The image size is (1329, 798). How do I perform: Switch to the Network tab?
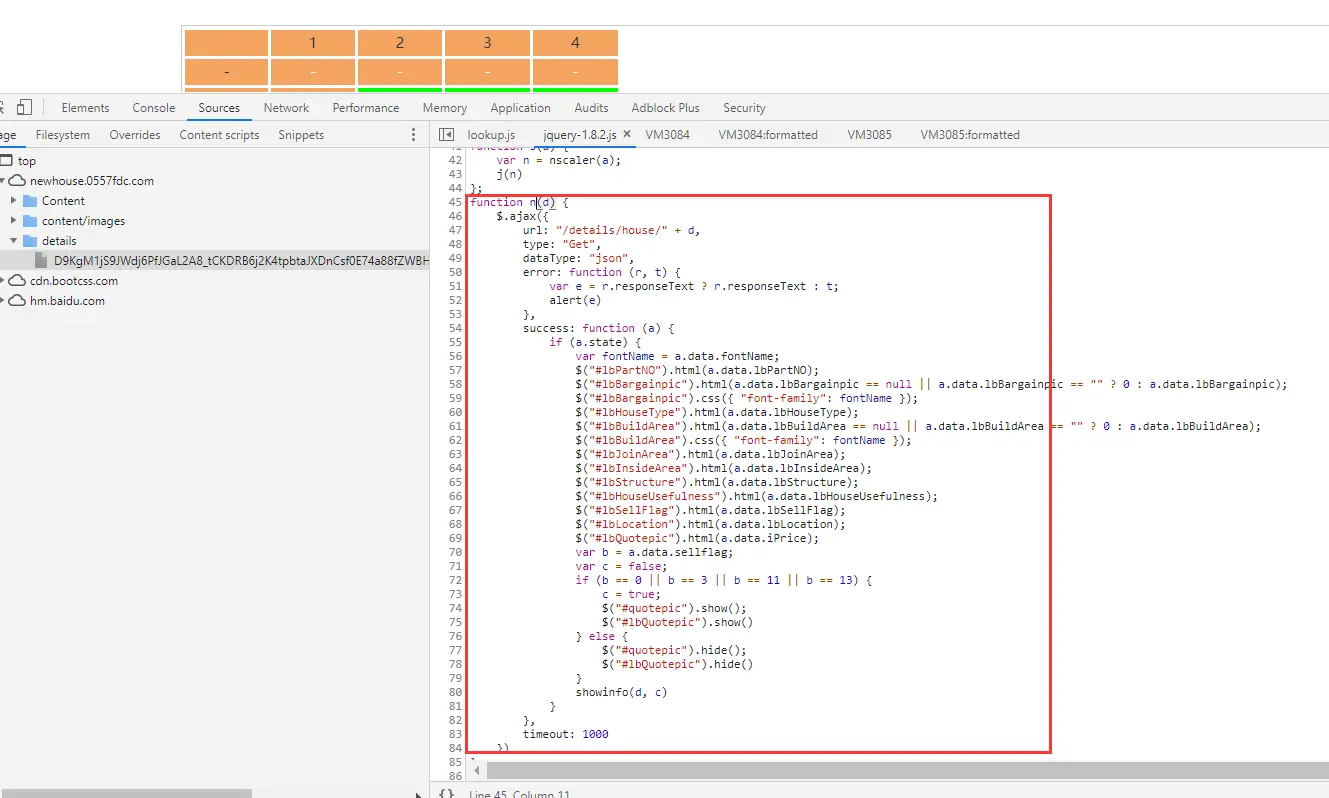tap(286, 108)
